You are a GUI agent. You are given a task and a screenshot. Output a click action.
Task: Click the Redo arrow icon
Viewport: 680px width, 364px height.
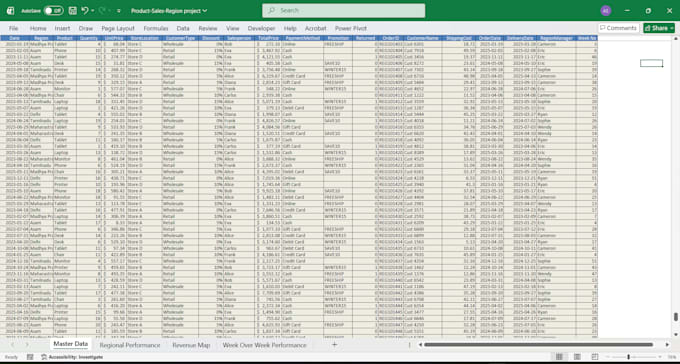point(102,10)
